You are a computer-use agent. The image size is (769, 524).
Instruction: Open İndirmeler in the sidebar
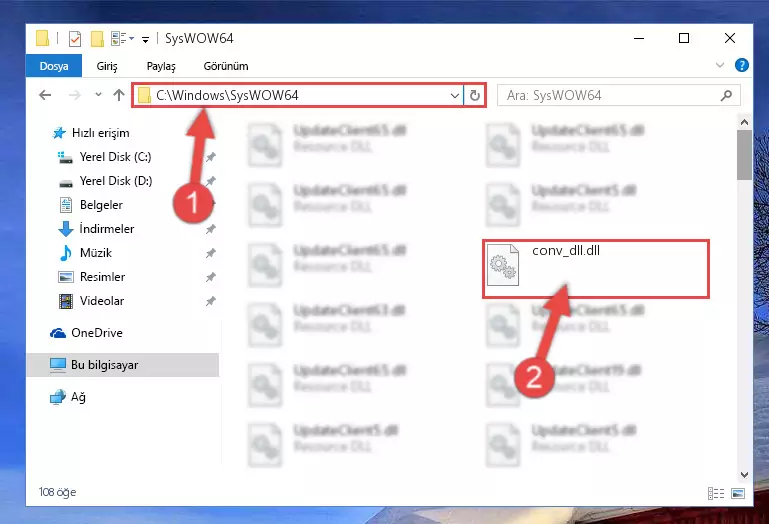pos(106,229)
